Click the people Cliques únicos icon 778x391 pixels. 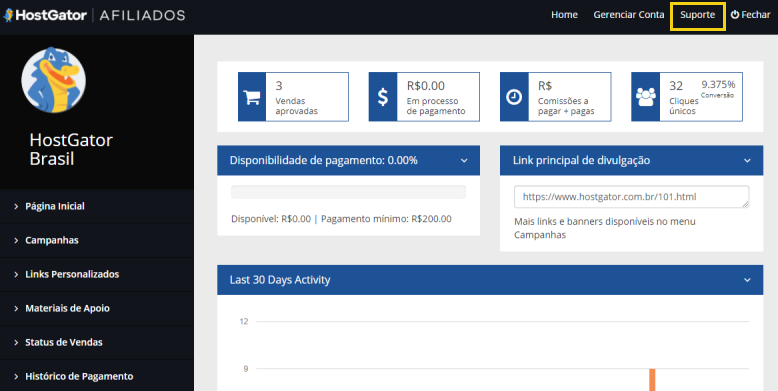[x=646, y=97]
